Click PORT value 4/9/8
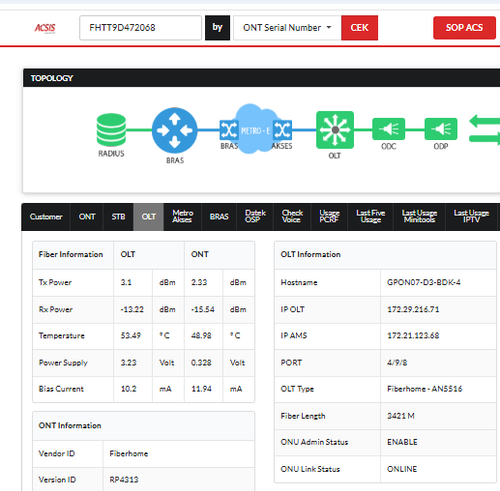The height and width of the screenshot is (491, 500). (397, 363)
